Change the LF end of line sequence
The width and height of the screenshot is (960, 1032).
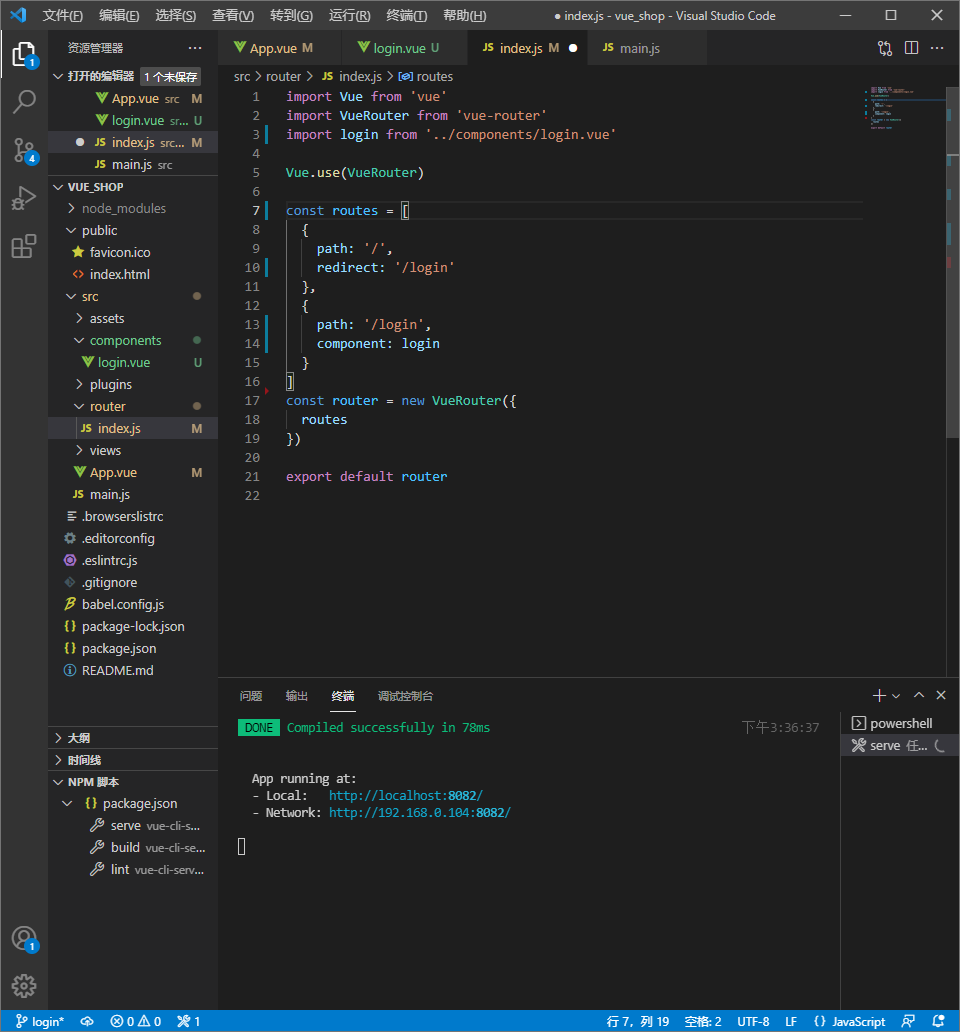tap(791, 1021)
